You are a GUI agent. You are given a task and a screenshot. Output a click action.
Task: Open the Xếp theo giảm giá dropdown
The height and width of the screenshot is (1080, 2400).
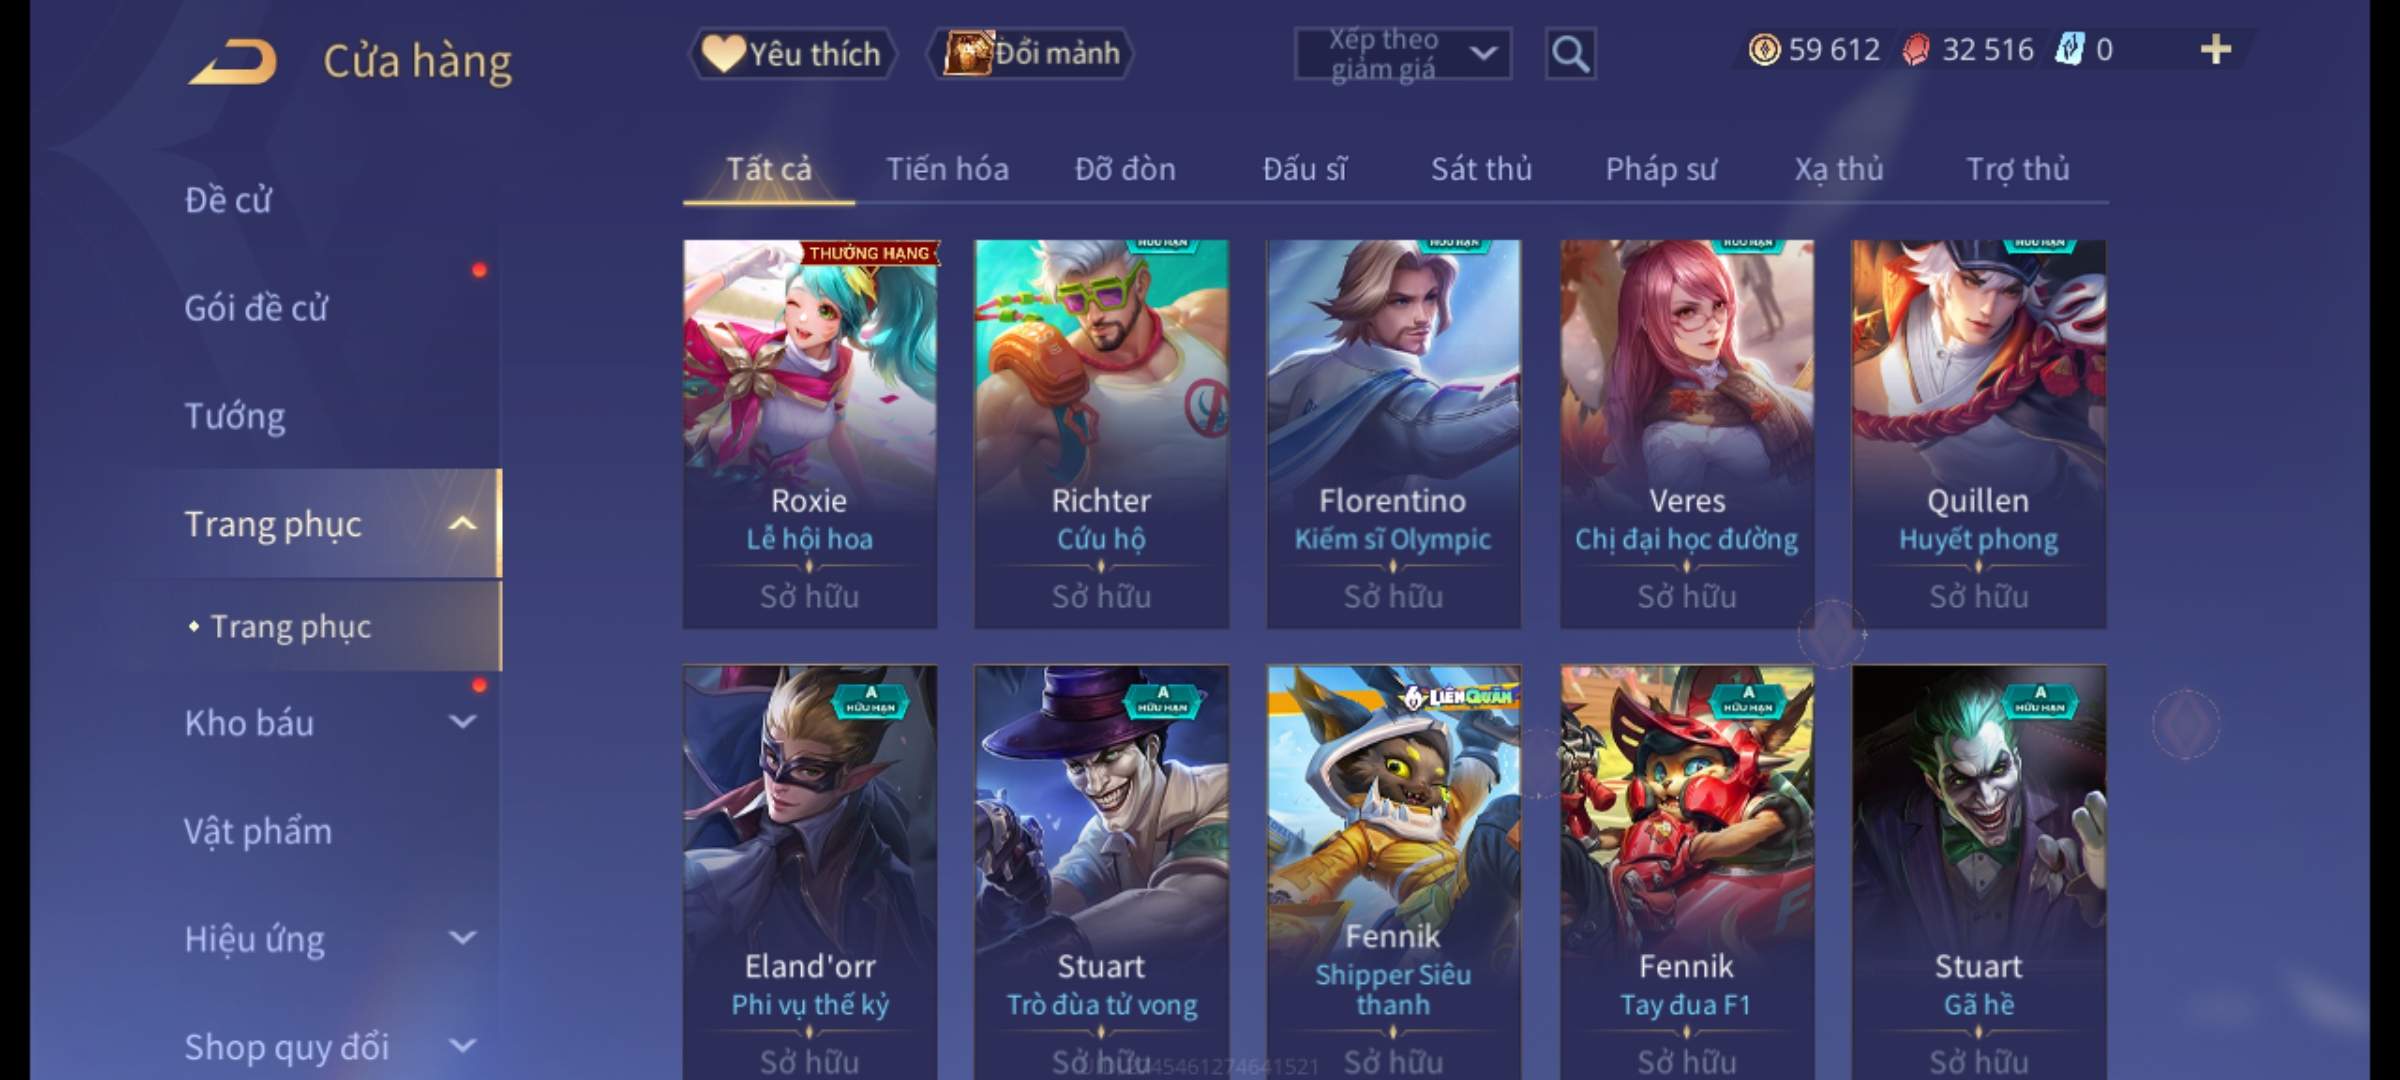pos(1403,54)
